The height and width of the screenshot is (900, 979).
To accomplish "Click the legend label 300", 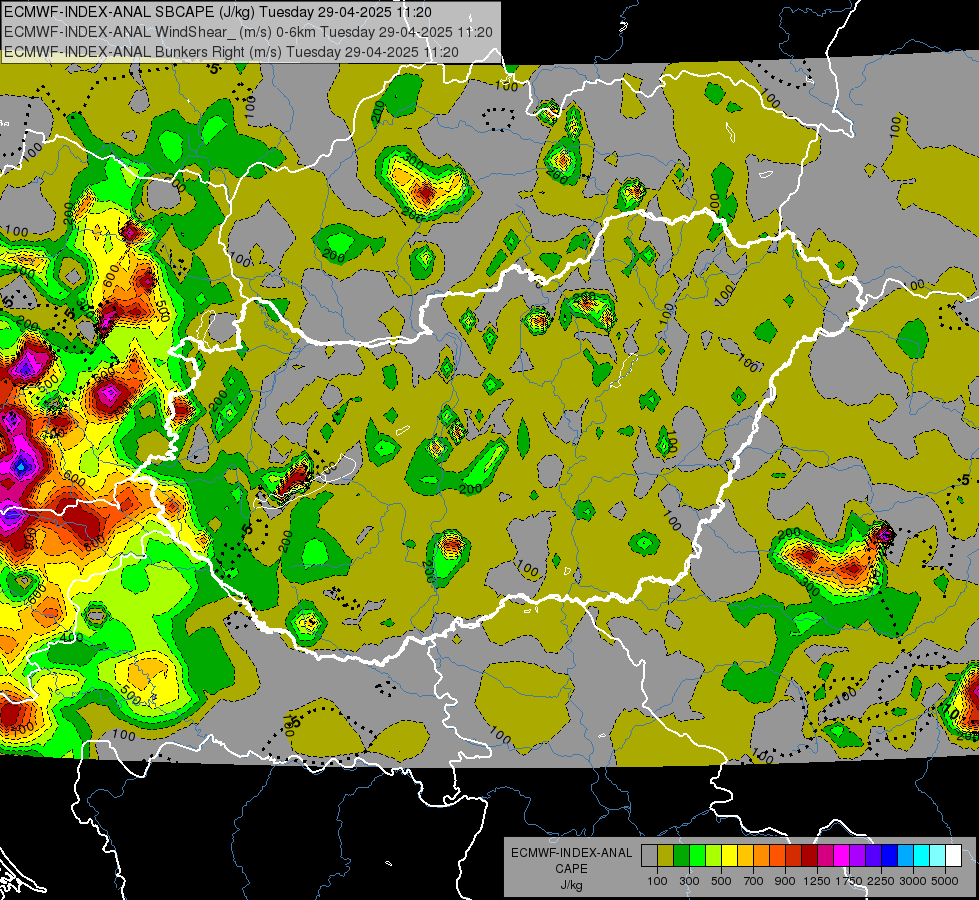I will point(689,881).
